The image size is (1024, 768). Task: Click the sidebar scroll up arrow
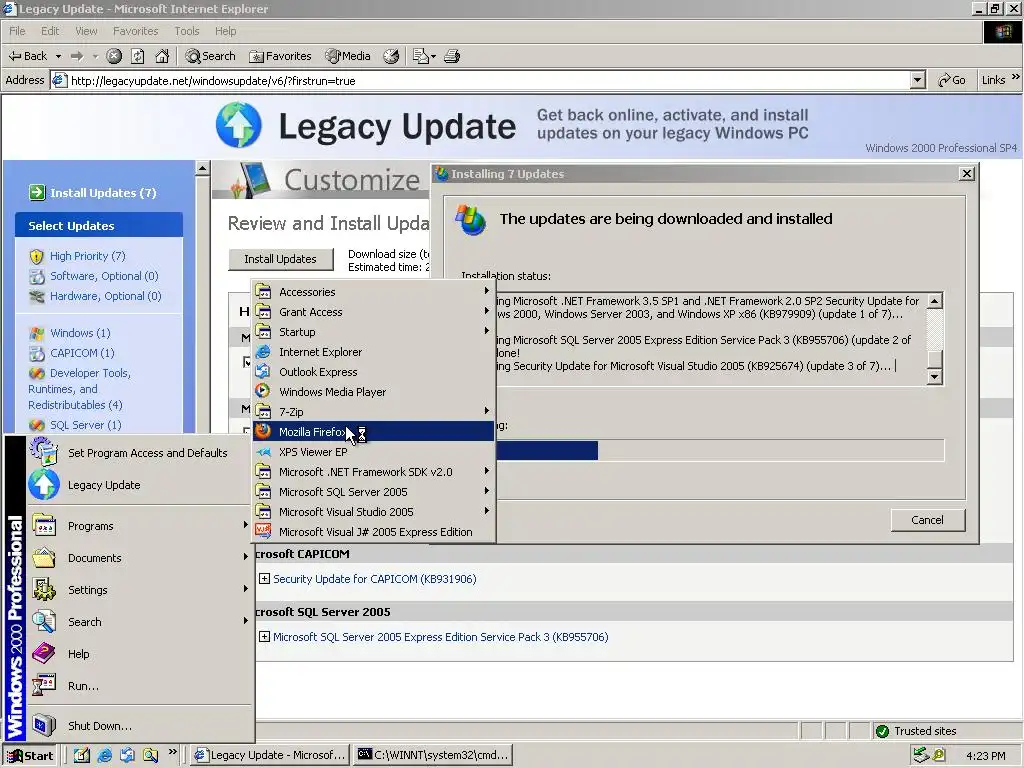tap(202, 168)
